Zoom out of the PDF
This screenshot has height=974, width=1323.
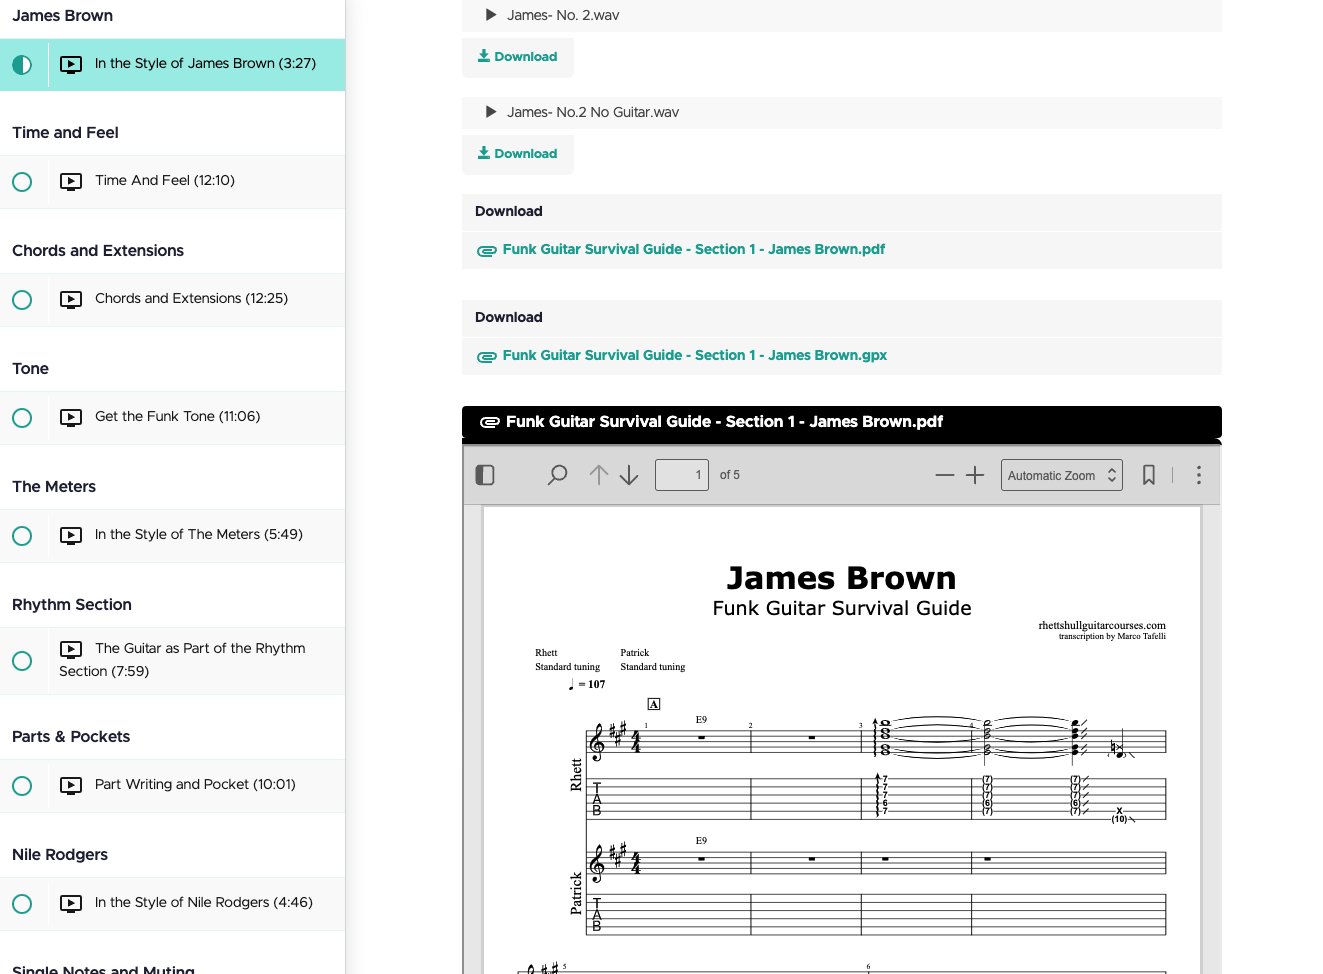point(945,475)
